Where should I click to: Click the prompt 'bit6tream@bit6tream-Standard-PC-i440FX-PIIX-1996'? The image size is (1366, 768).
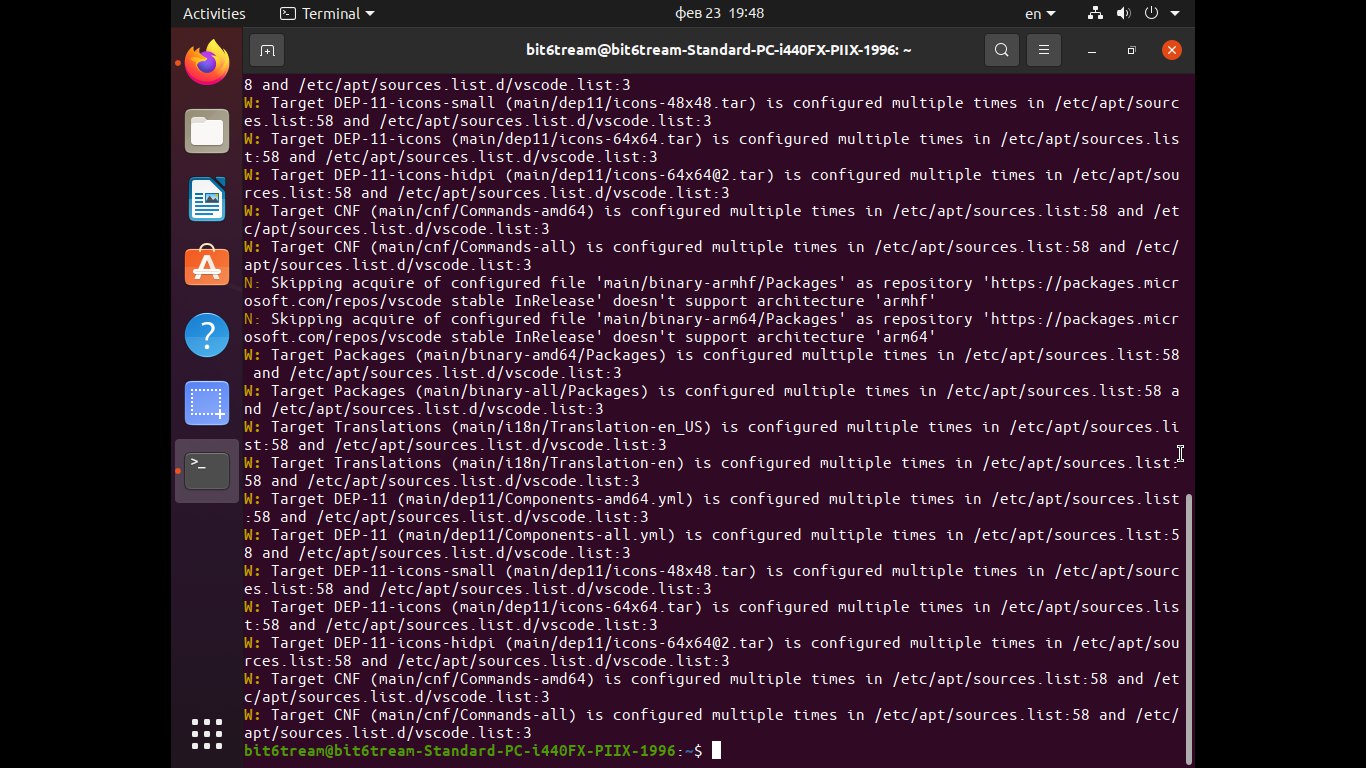click(460, 751)
